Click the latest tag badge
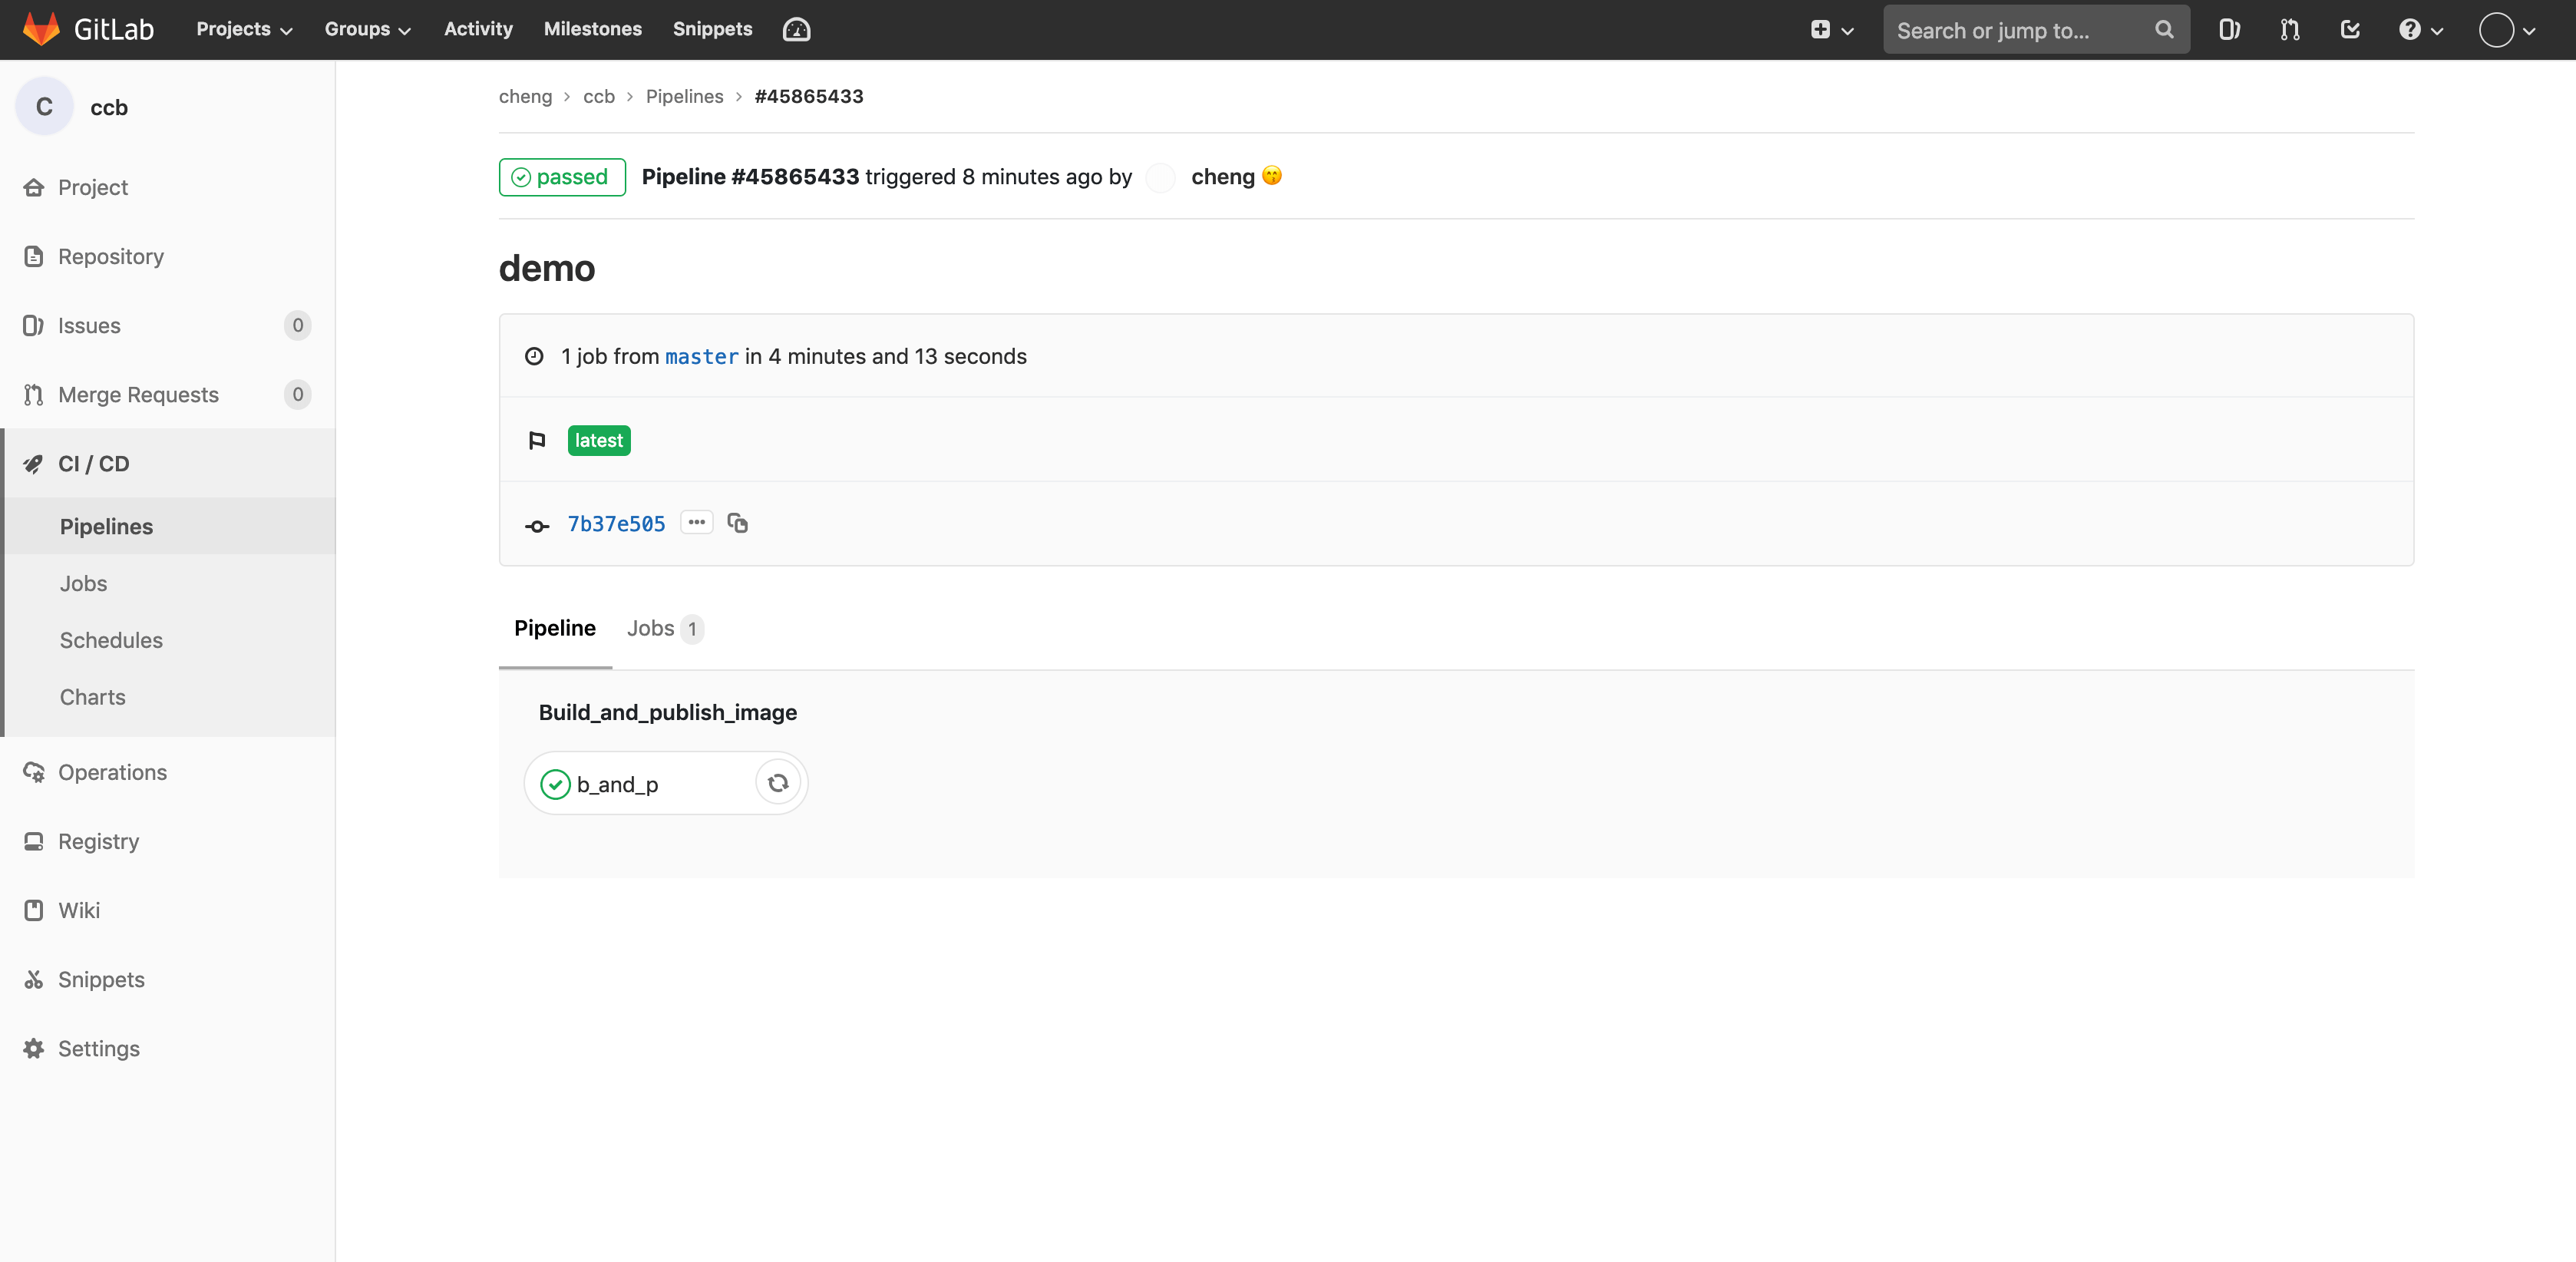This screenshot has height=1262, width=2576. coord(598,440)
